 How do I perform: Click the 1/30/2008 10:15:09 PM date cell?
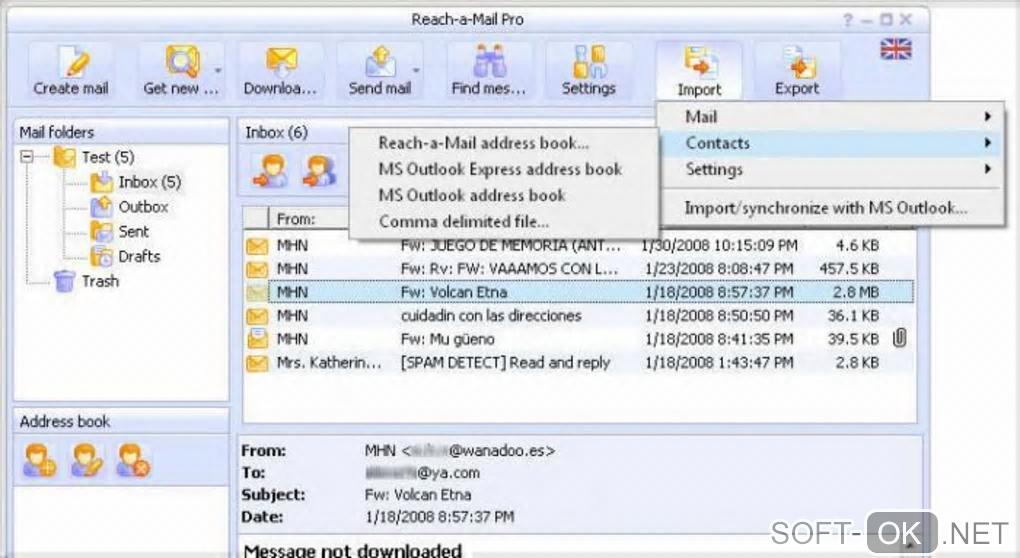pyautogui.click(x=719, y=246)
